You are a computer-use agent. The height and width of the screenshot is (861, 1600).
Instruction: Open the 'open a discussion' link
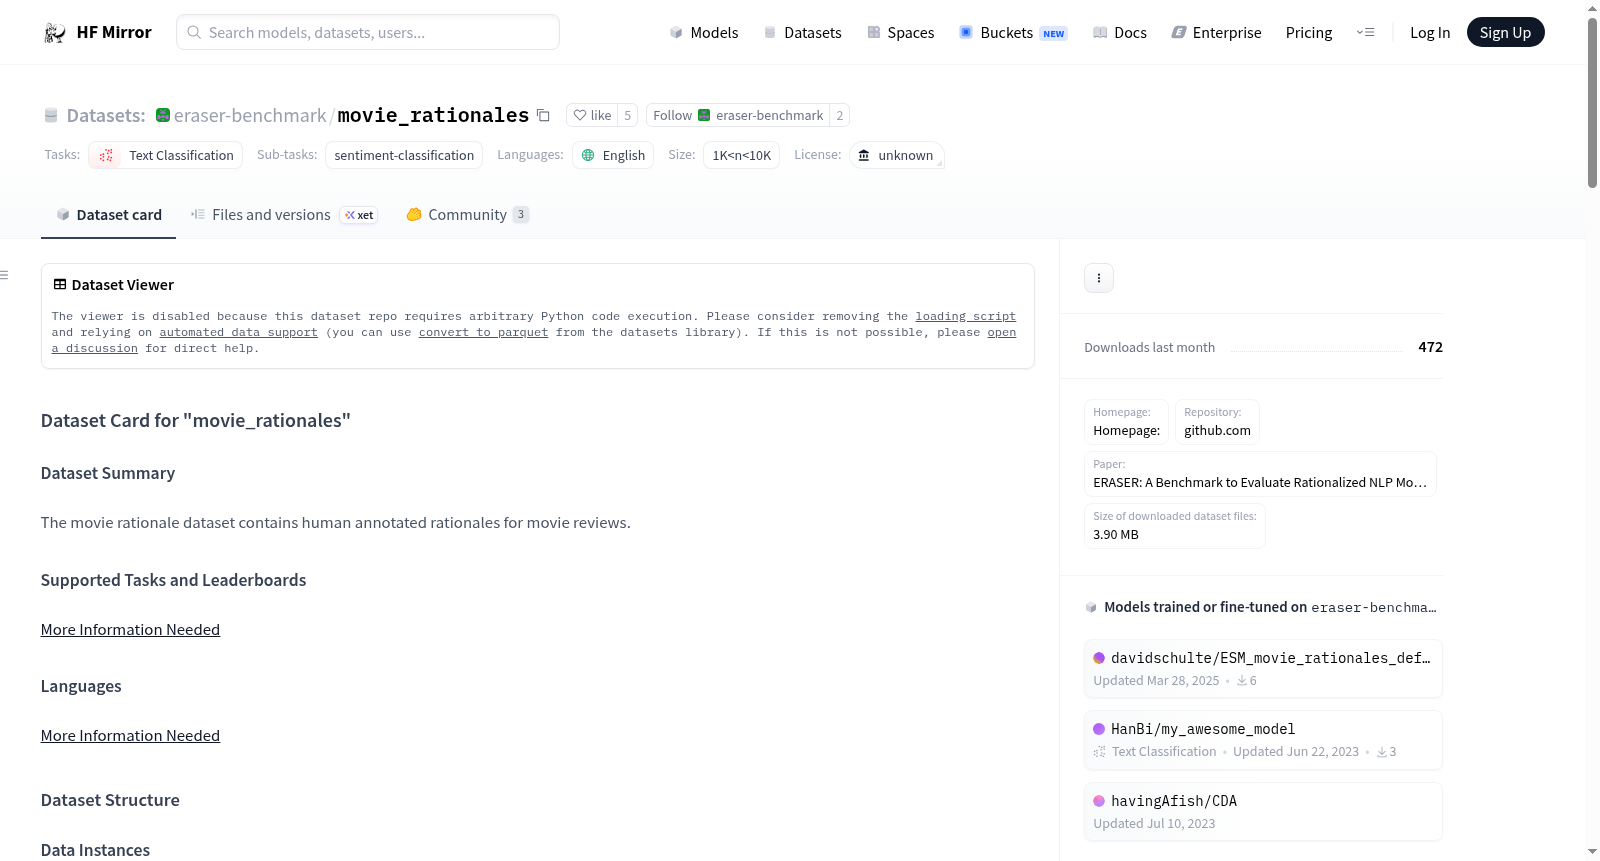click(x=1002, y=332)
